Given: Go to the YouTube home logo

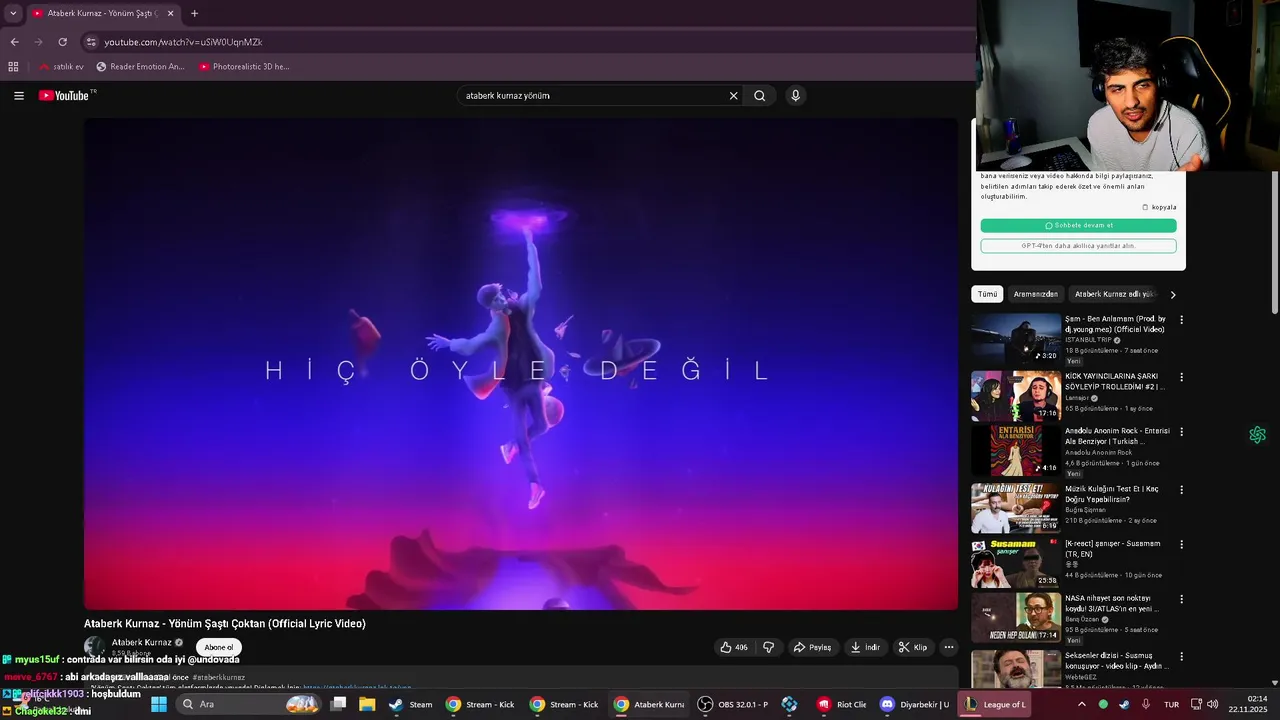Looking at the screenshot, I should pos(65,96).
